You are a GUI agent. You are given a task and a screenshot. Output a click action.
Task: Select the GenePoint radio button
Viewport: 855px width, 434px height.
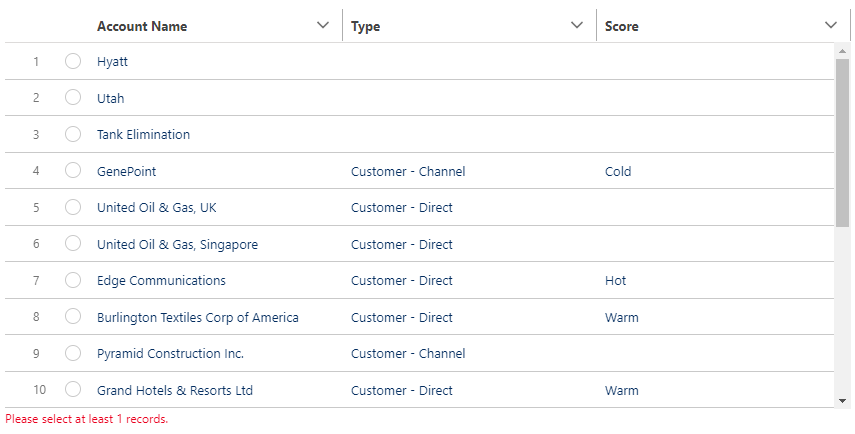[x=73, y=171]
